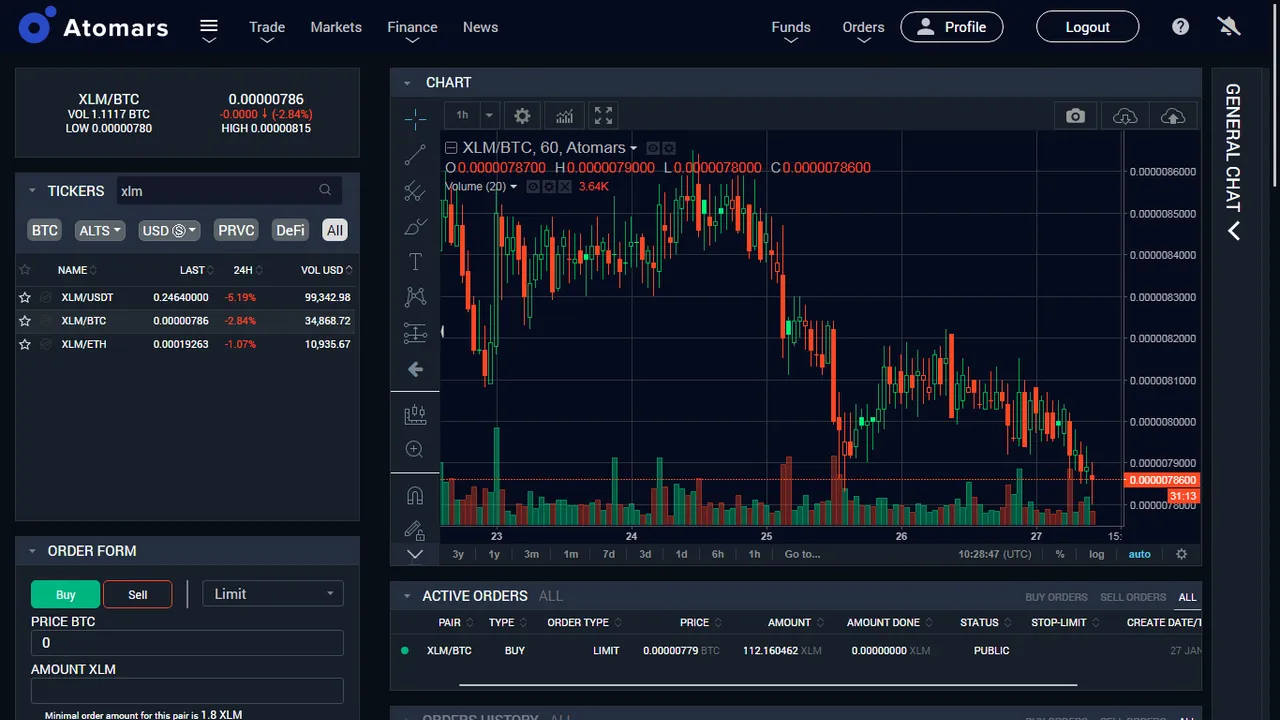Select the zoom in tool
Viewport: 1280px width, 720px height.
(415, 450)
